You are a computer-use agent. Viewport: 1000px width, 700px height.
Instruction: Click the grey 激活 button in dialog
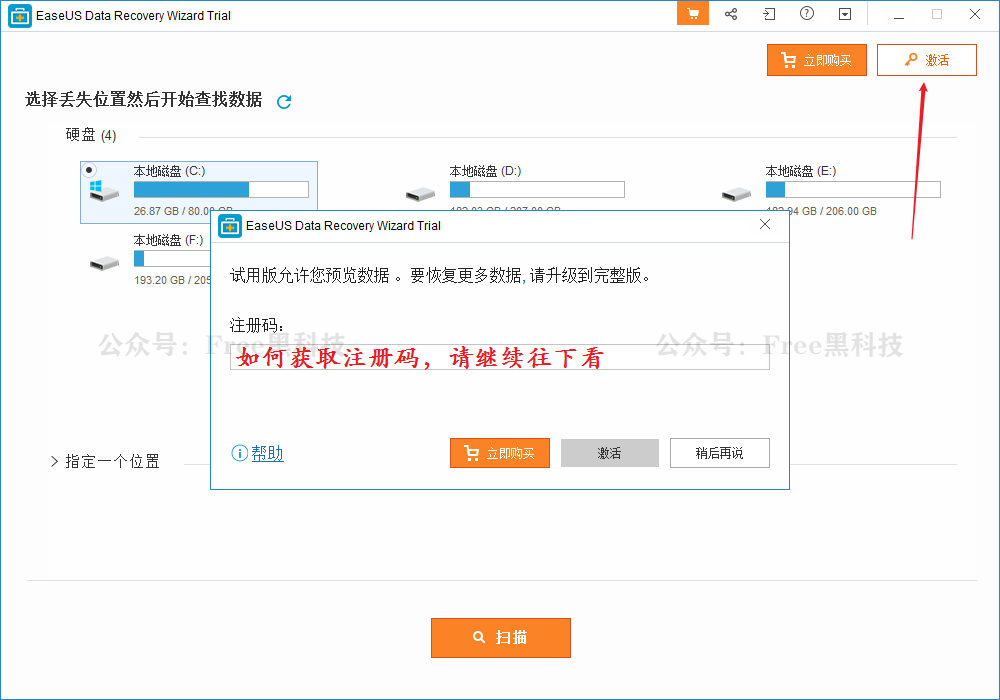610,453
